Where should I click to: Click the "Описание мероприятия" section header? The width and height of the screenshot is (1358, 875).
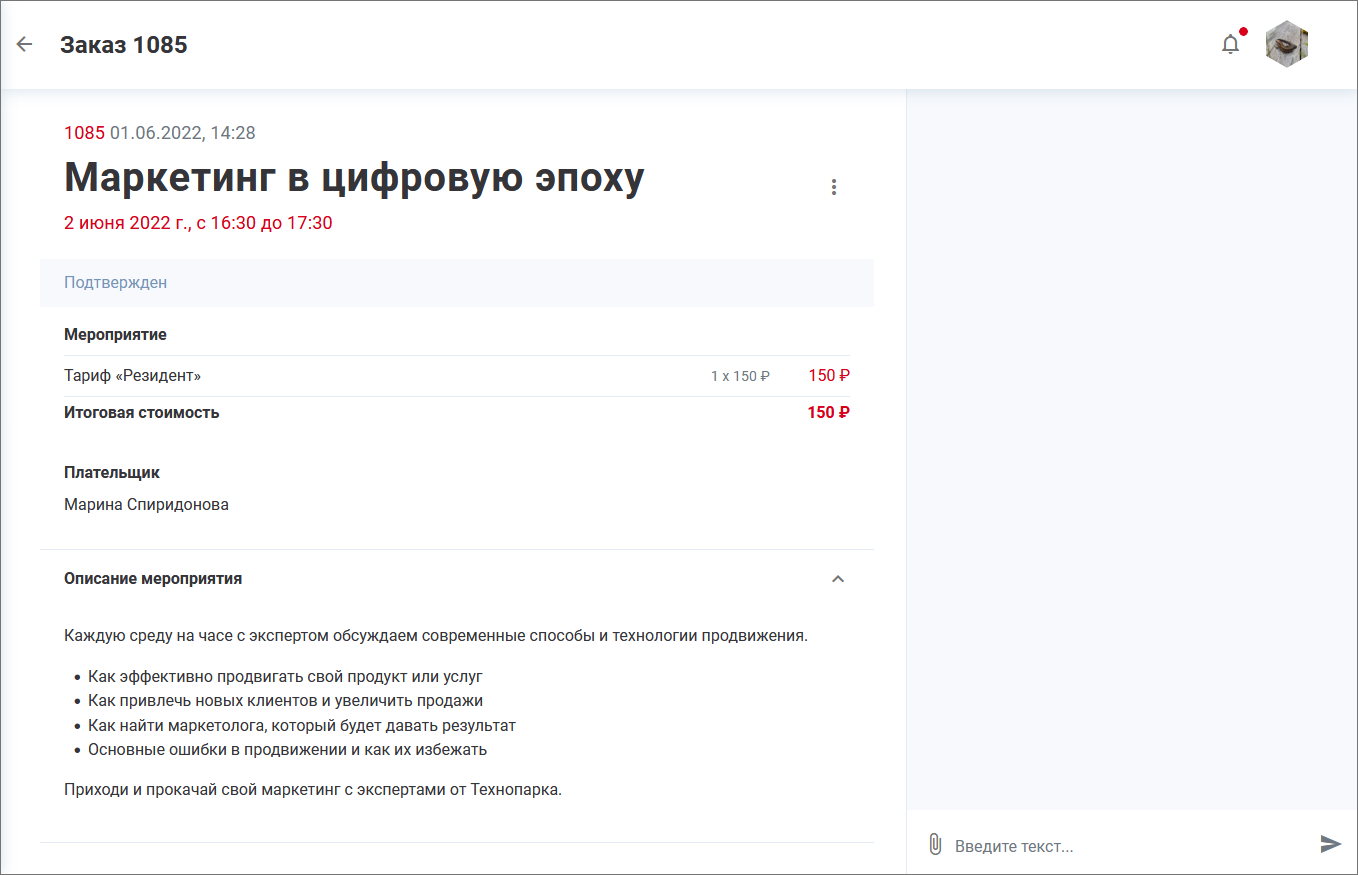153,579
